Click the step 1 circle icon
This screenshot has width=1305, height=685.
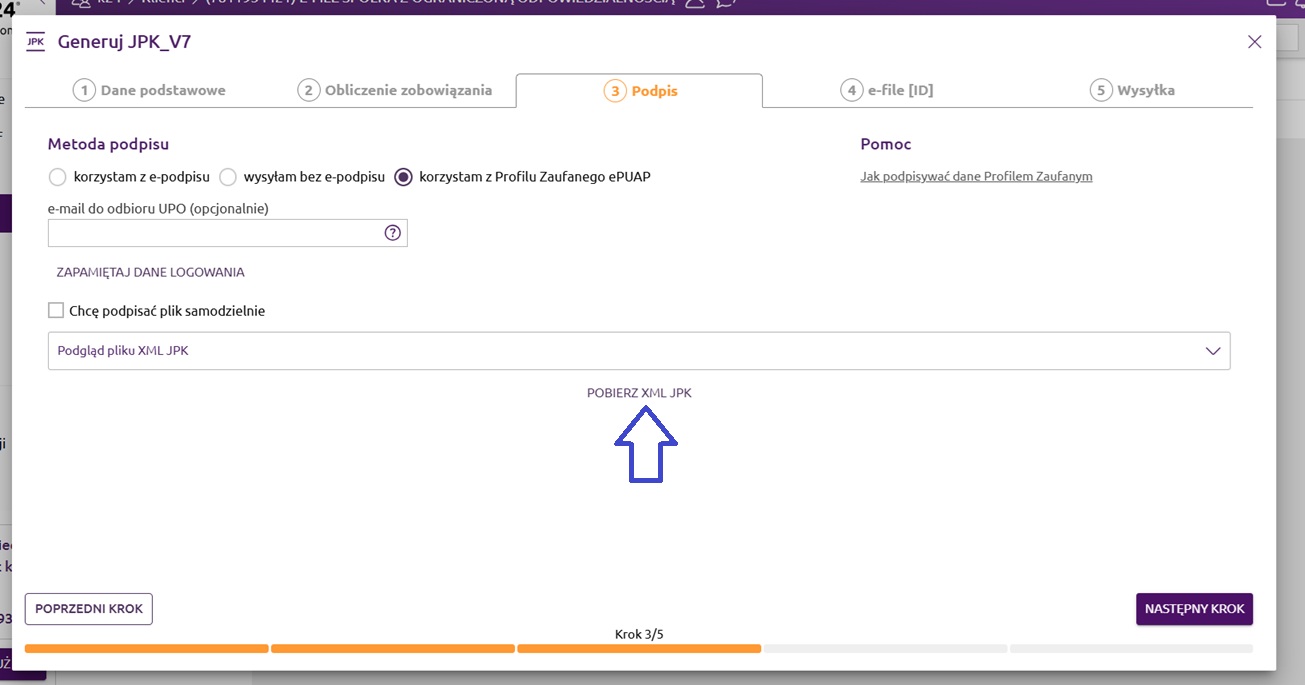pyautogui.click(x=84, y=91)
